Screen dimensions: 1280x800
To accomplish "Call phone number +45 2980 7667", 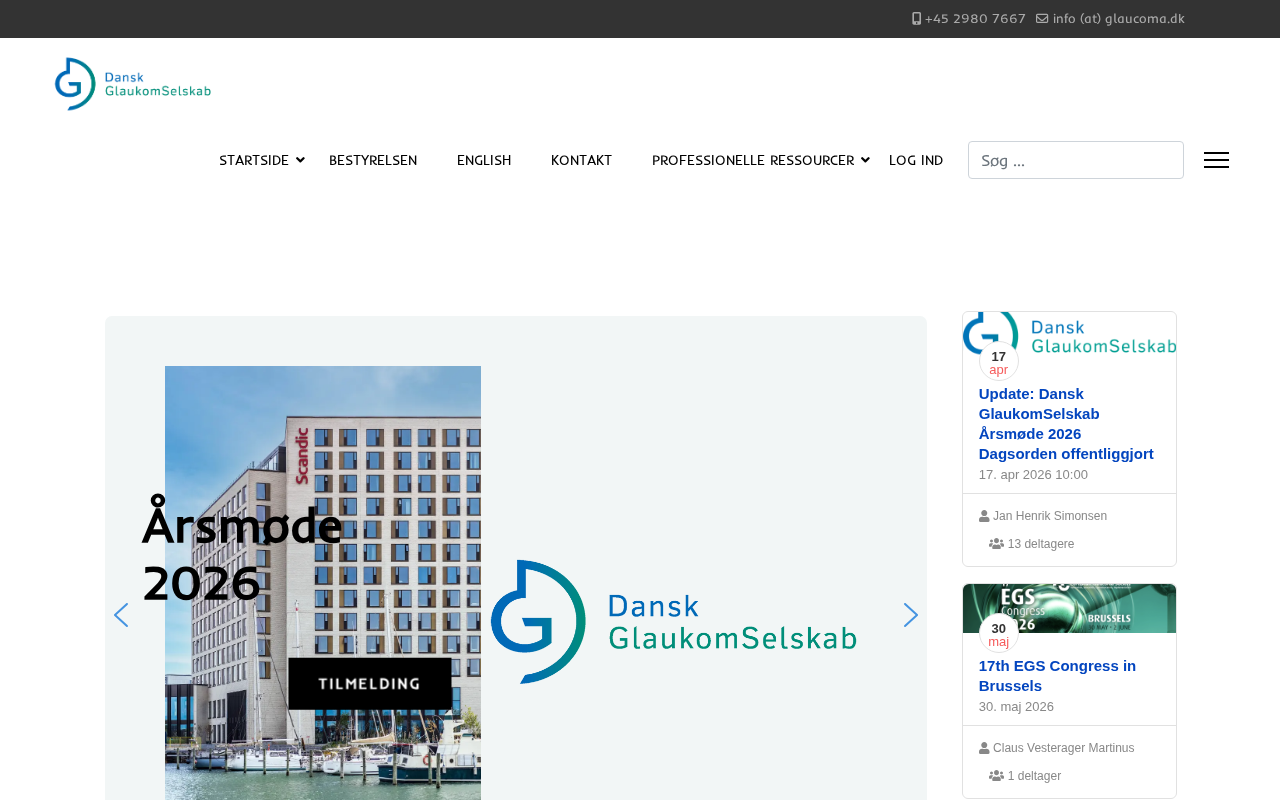I will point(975,19).
